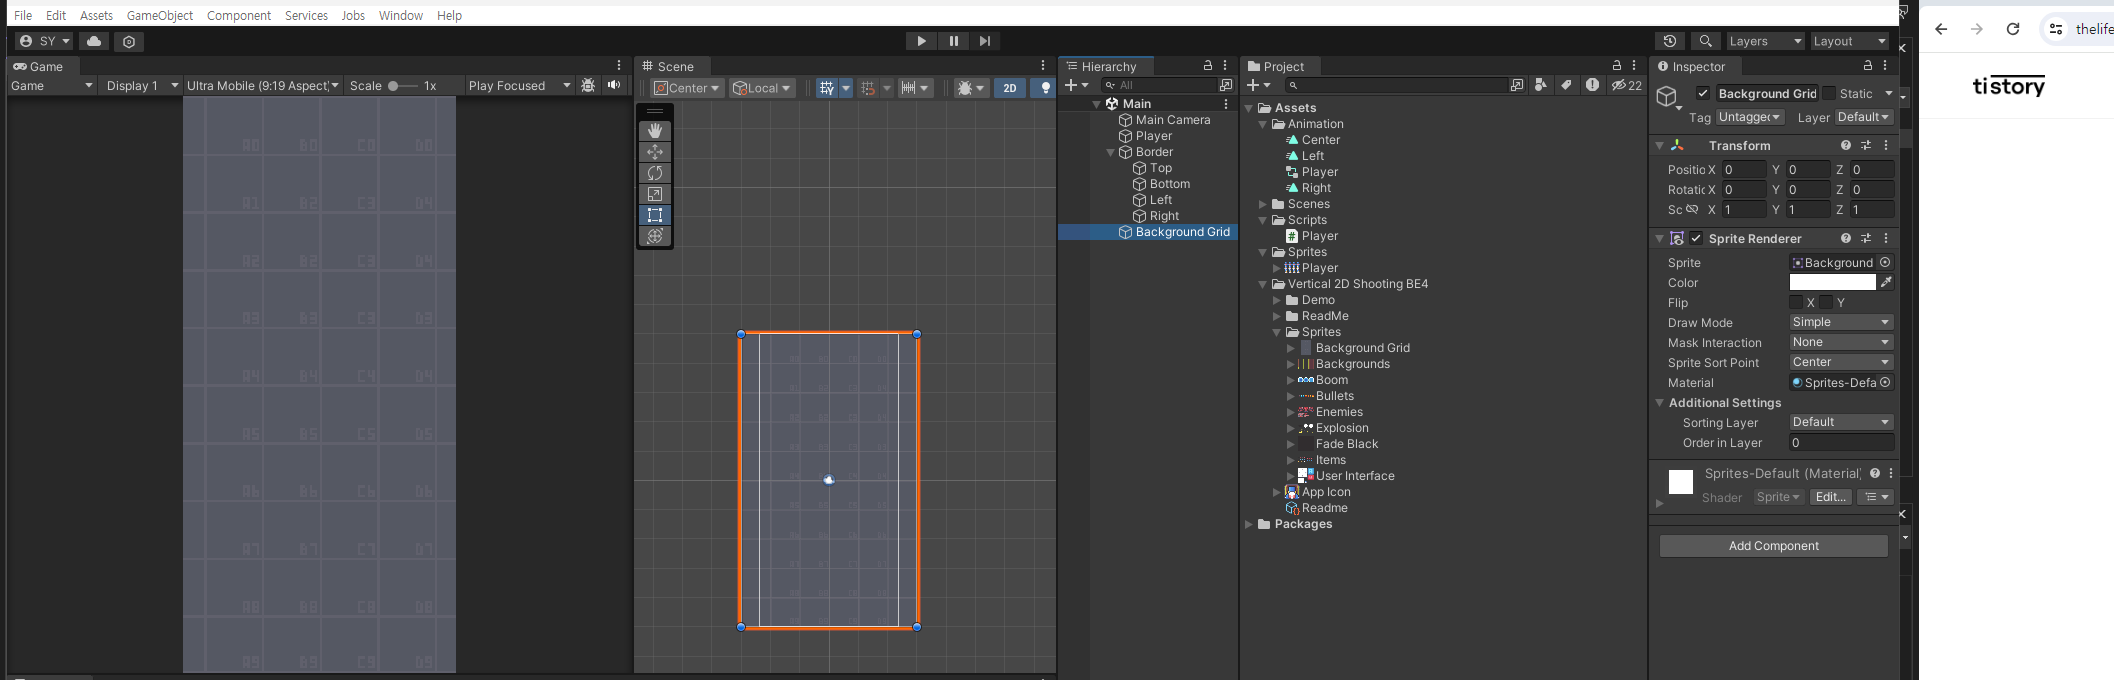Viewport: 2114px width, 680px height.
Task: Open Game view more options menu
Action: tap(619, 66)
